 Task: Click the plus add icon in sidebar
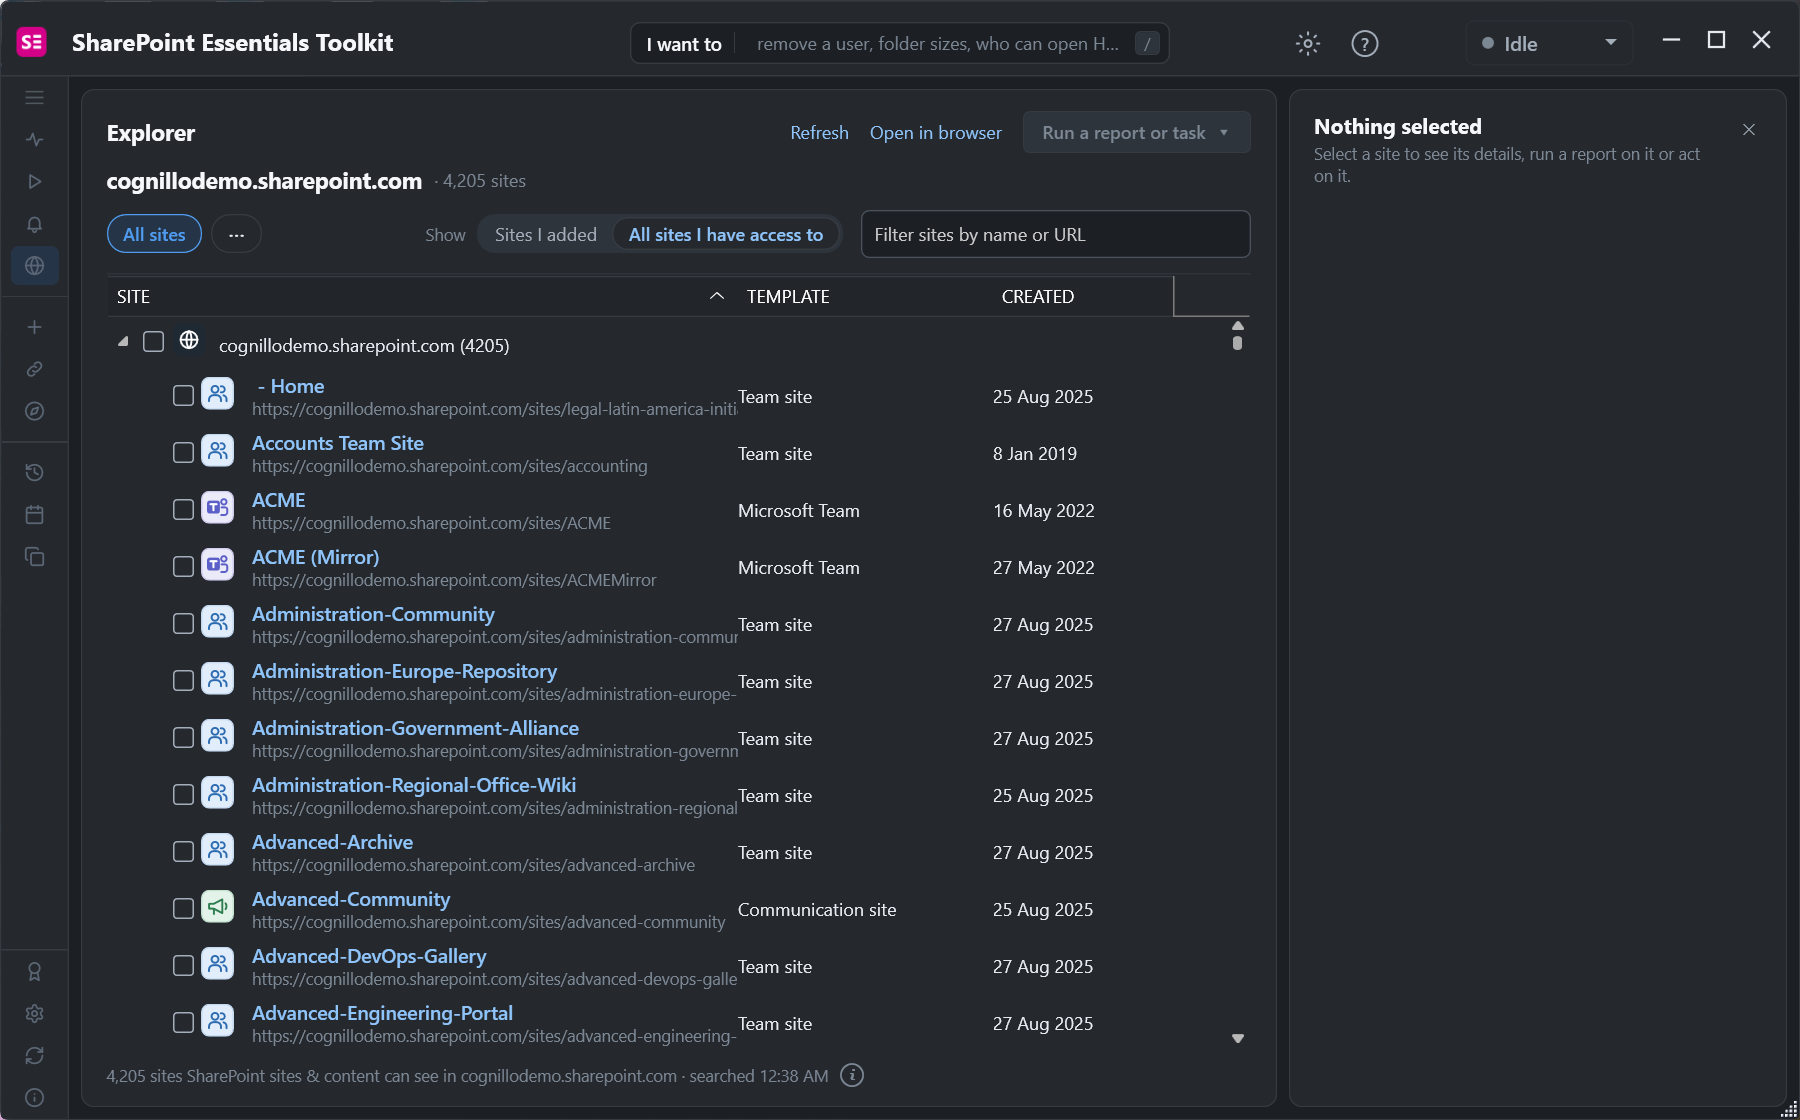35,327
